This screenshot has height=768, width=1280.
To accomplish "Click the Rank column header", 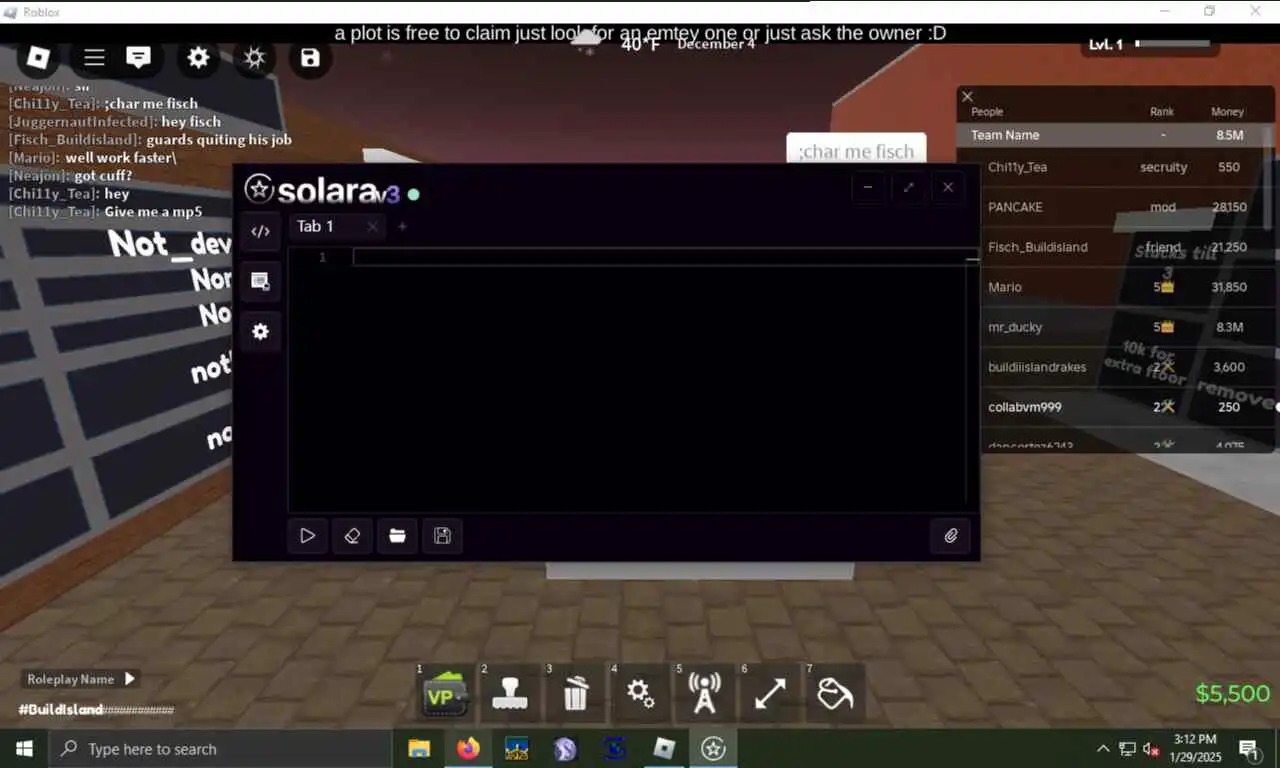I will coord(1162,112).
